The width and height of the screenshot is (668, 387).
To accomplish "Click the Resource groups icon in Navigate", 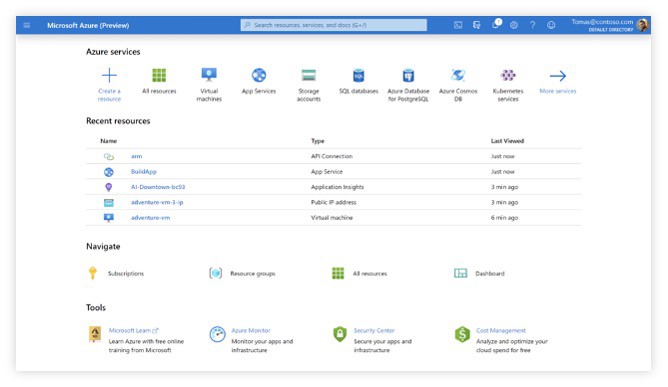I will pos(216,273).
